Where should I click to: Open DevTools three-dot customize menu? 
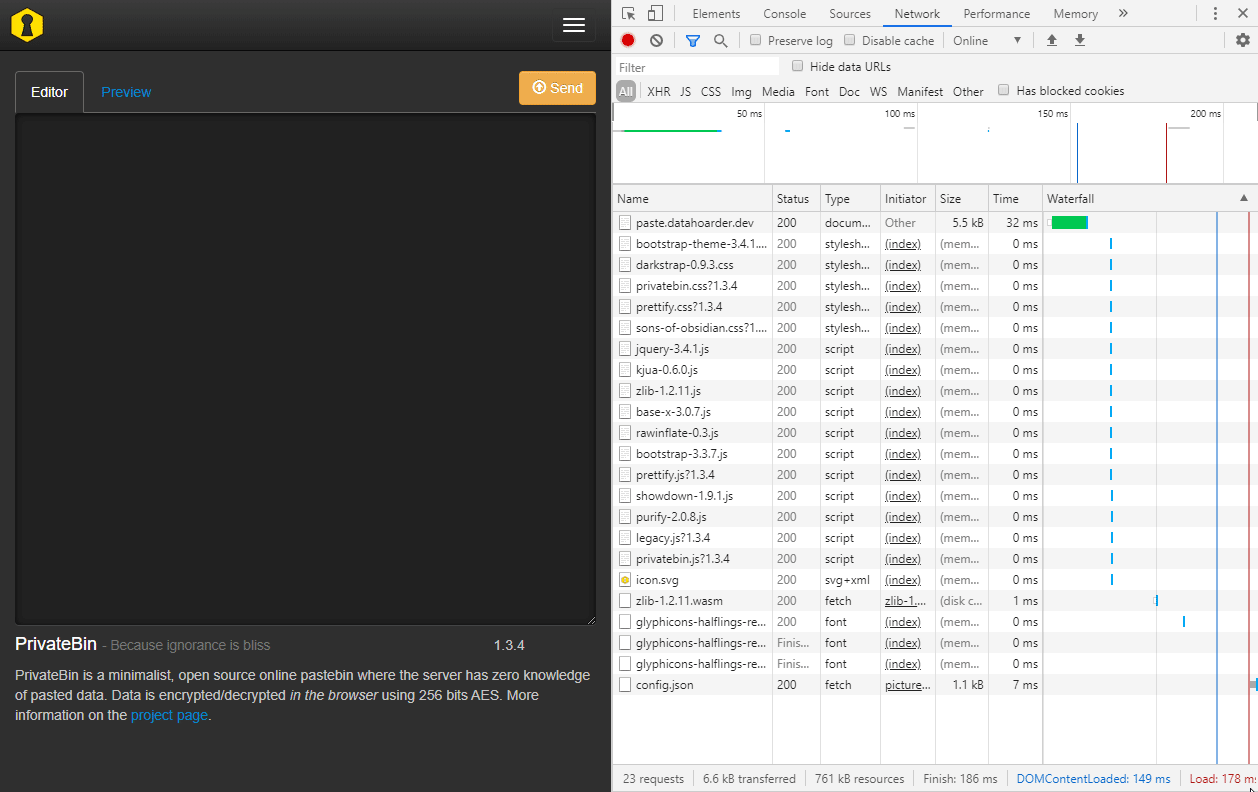pyautogui.click(x=1215, y=13)
